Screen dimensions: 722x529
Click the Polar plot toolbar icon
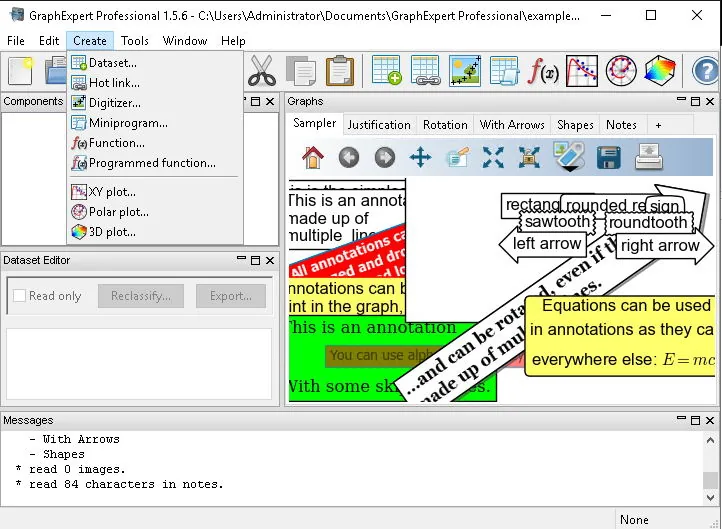[x=621, y=71]
